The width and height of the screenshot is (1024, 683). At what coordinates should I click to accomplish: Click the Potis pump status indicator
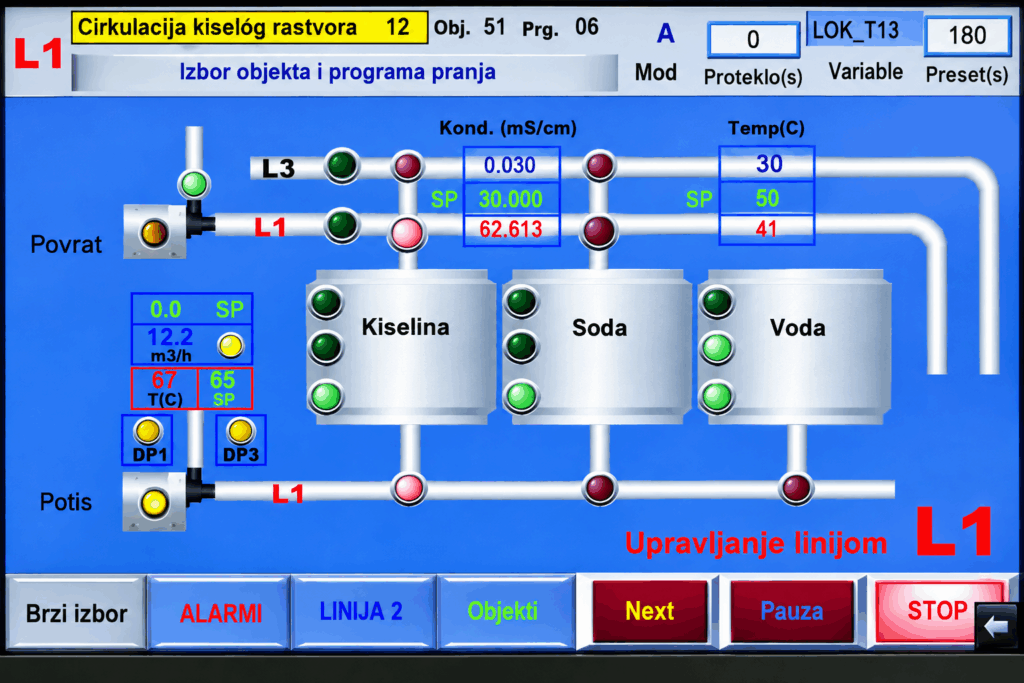pos(154,502)
